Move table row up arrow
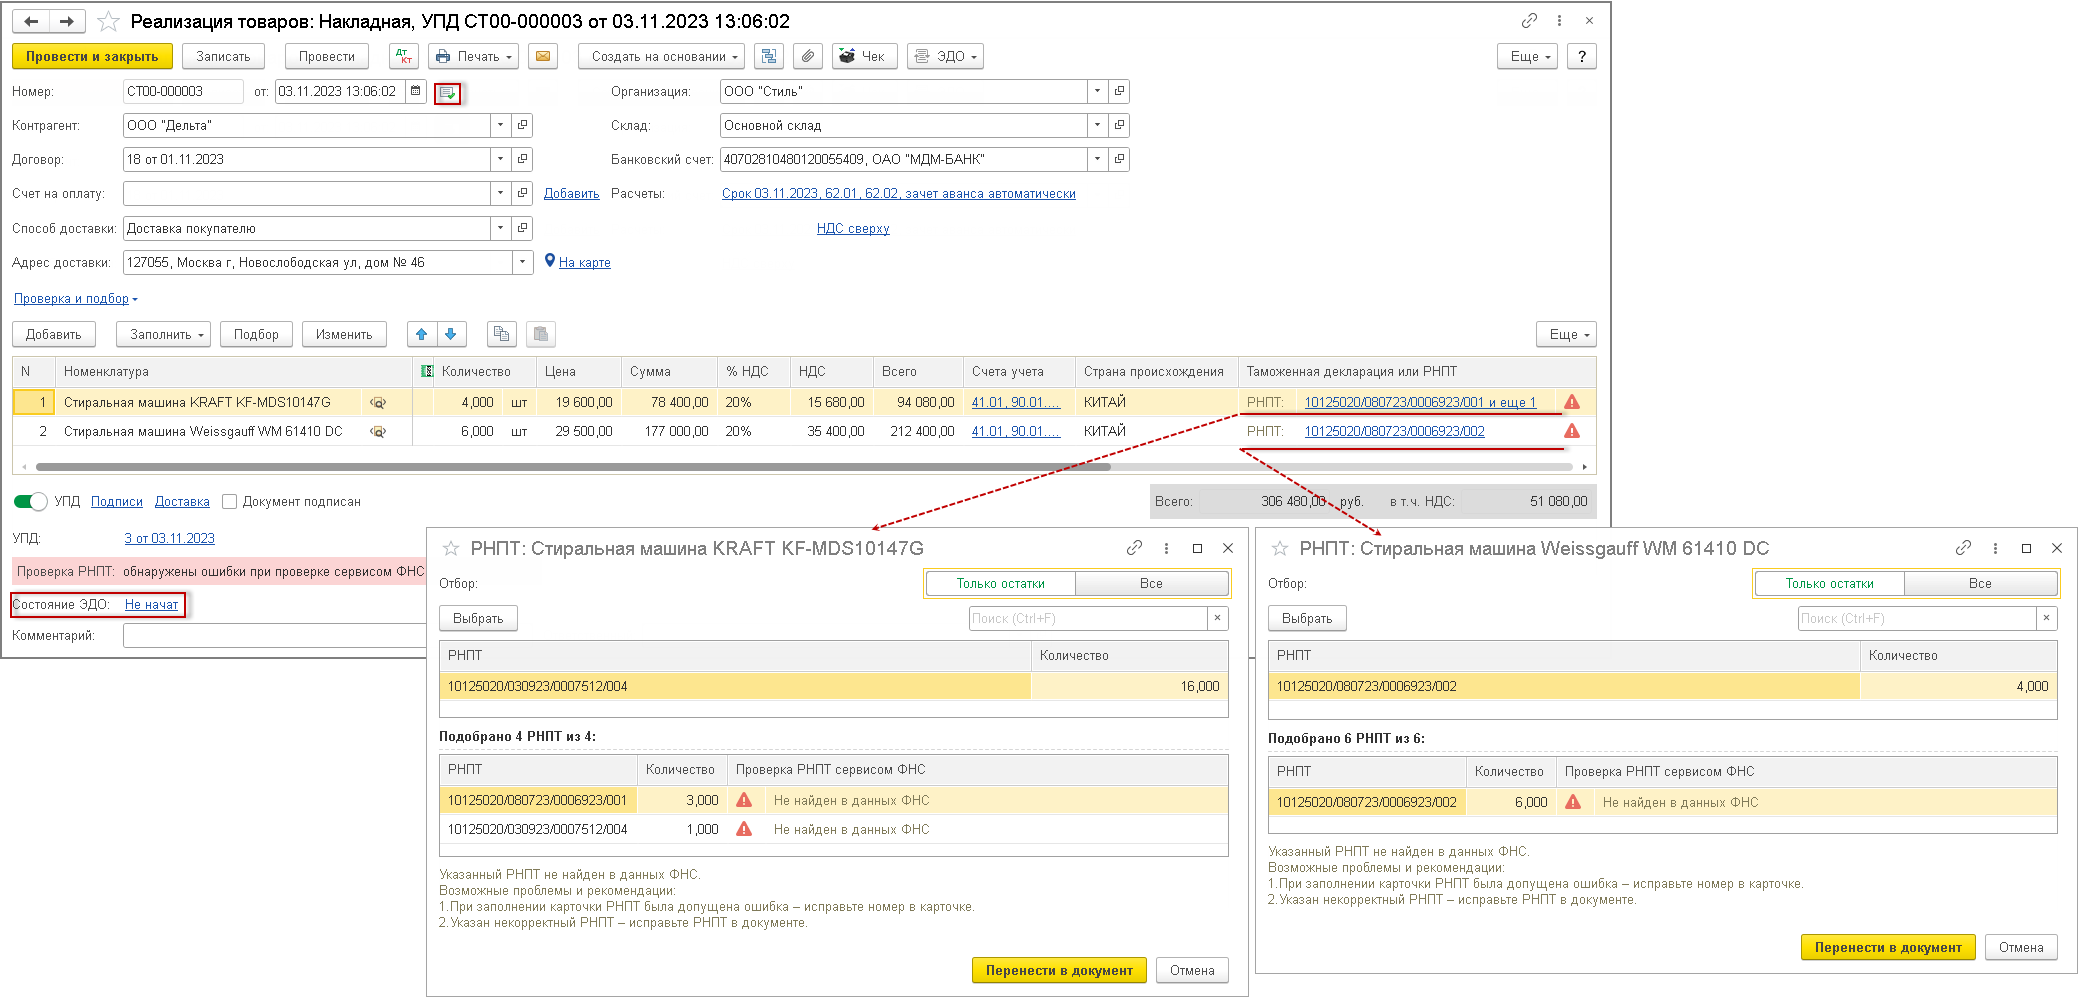This screenshot has height=997, width=2079. 422,334
